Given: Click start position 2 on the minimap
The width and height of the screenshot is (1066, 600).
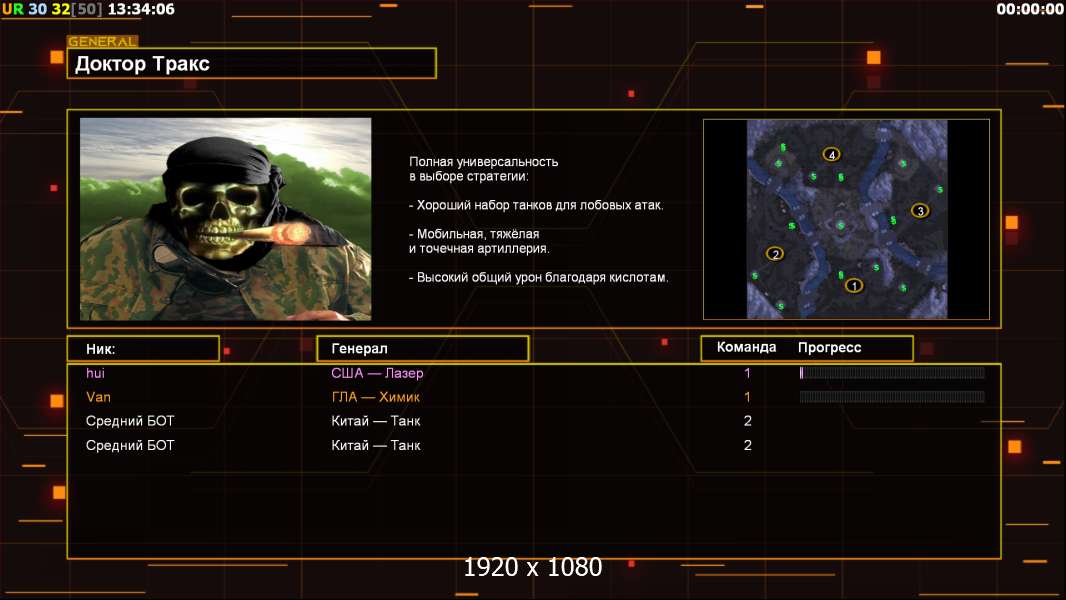Looking at the screenshot, I should point(775,254).
